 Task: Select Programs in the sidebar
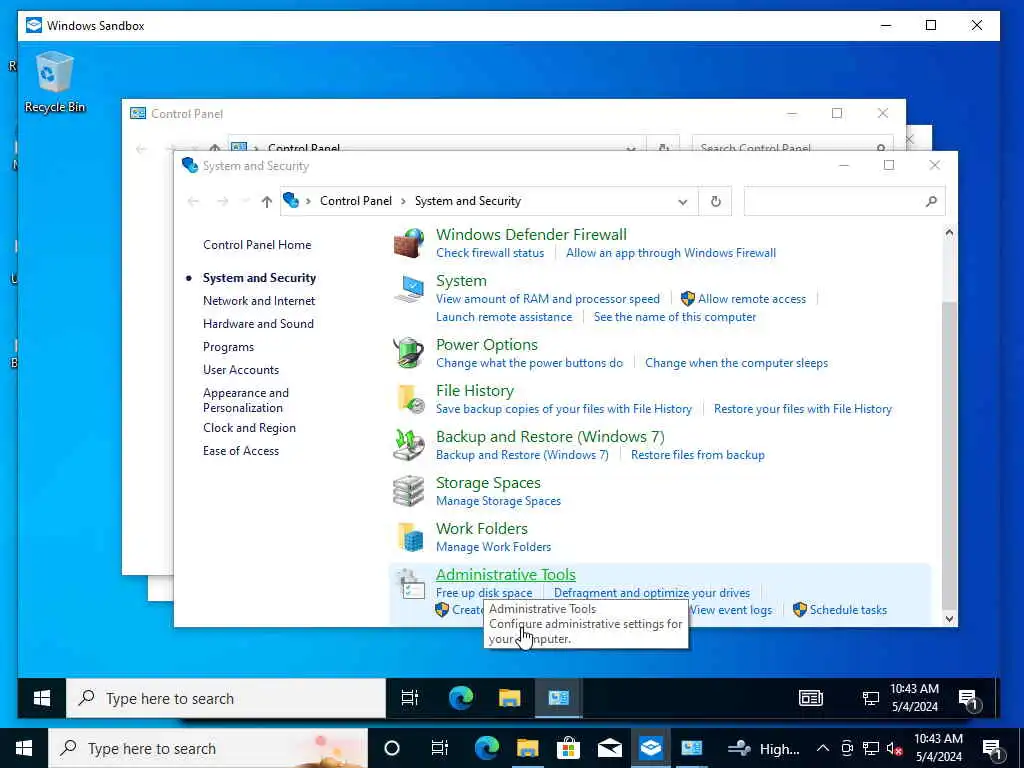click(228, 347)
